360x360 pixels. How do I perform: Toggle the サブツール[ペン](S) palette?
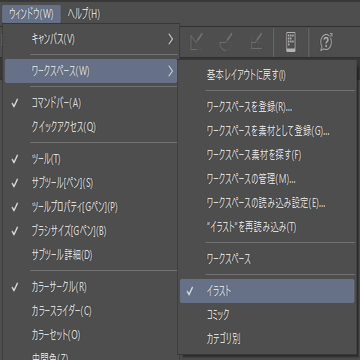click(91, 183)
